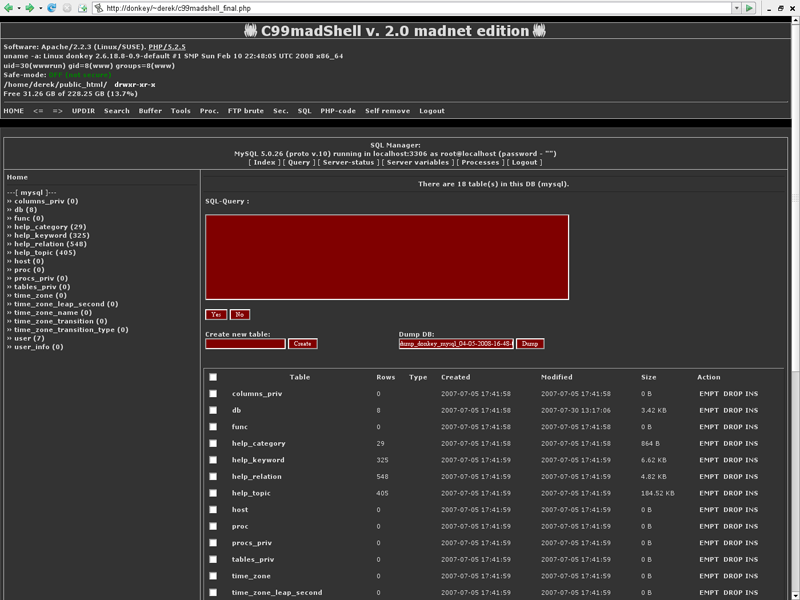This screenshot has width=800, height=600.
Task: Open the Server-status link
Action: (x=348, y=162)
